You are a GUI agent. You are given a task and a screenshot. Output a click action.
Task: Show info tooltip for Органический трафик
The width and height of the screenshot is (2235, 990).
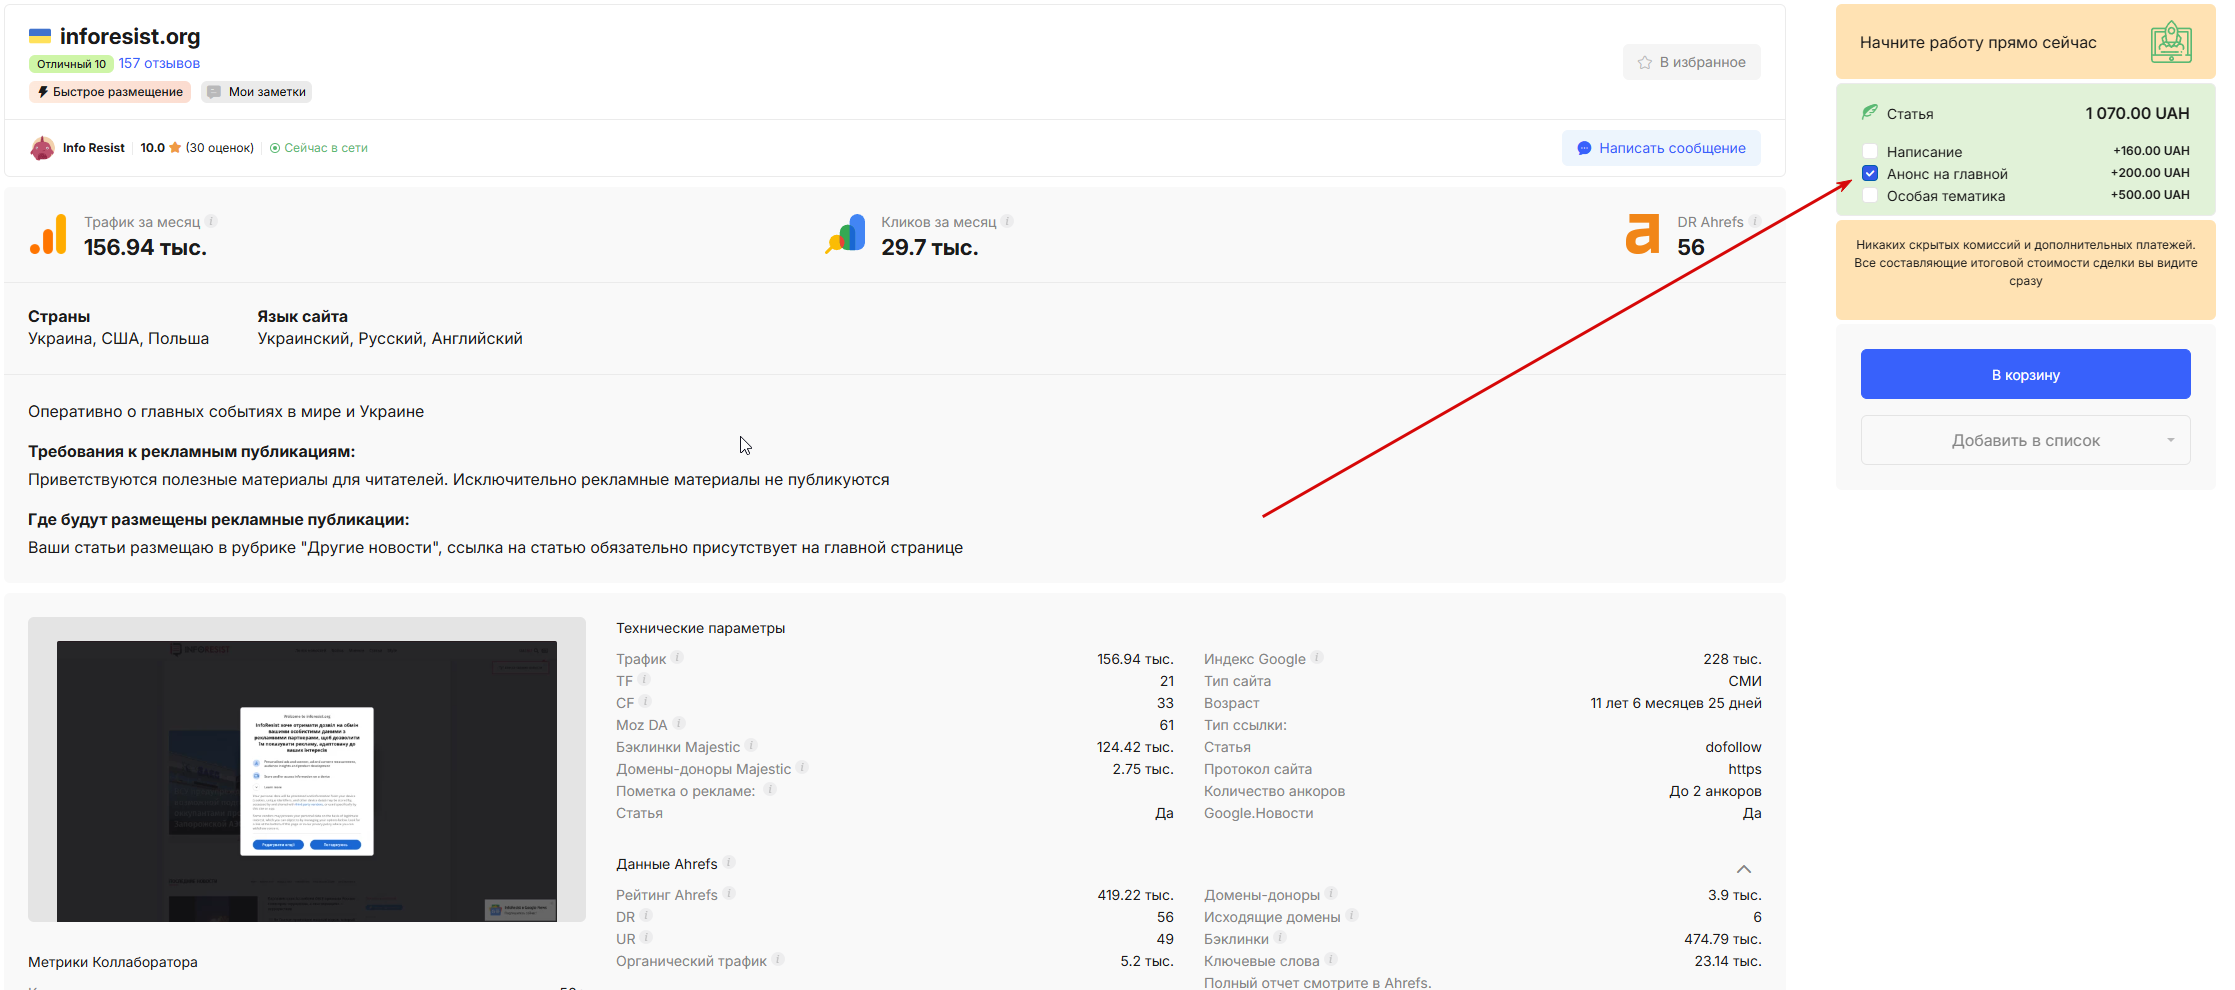778,960
